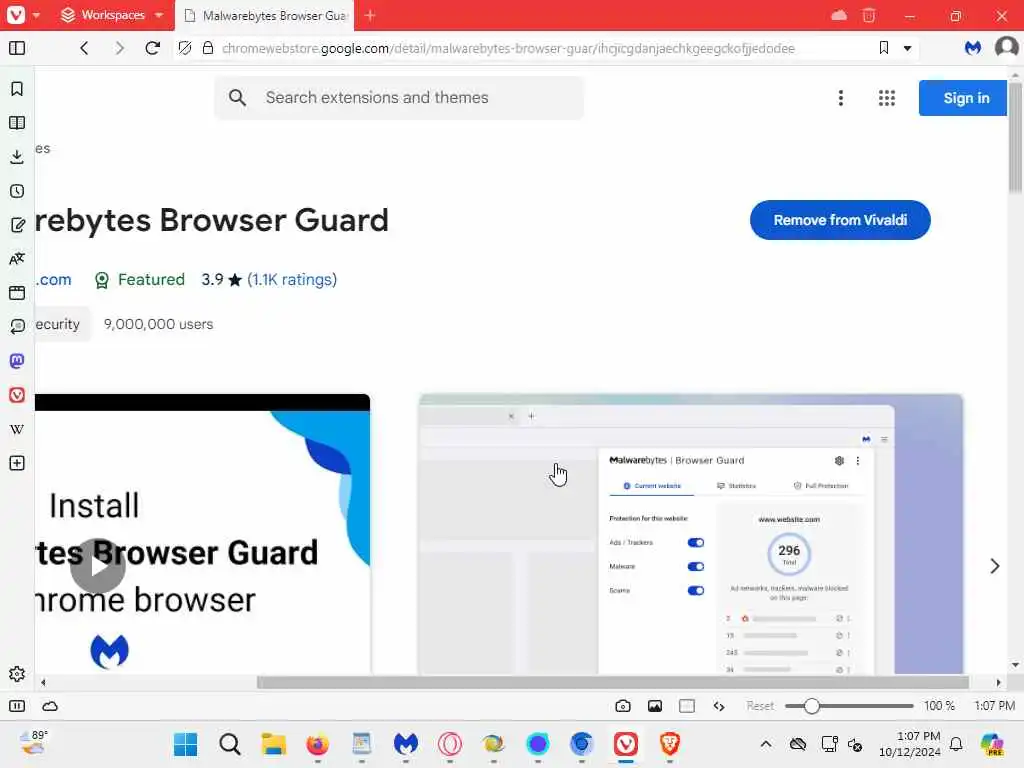Viewport: 1024px width, 768px height.
Task: Go forward to next page
Action: tap(119, 48)
